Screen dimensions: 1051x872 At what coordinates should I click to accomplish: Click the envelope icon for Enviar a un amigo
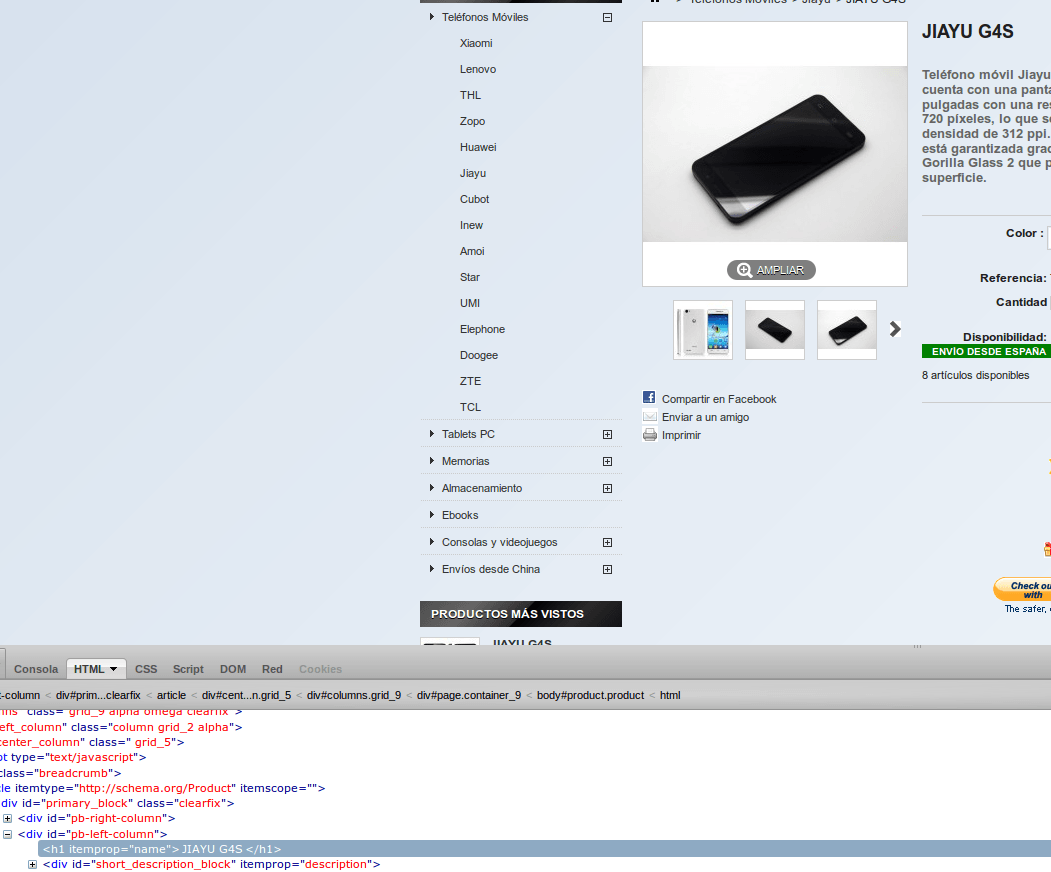click(650, 416)
